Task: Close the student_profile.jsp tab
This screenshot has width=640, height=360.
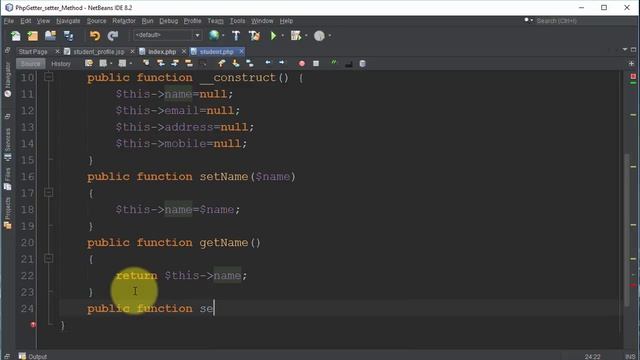Action: coord(132,51)
